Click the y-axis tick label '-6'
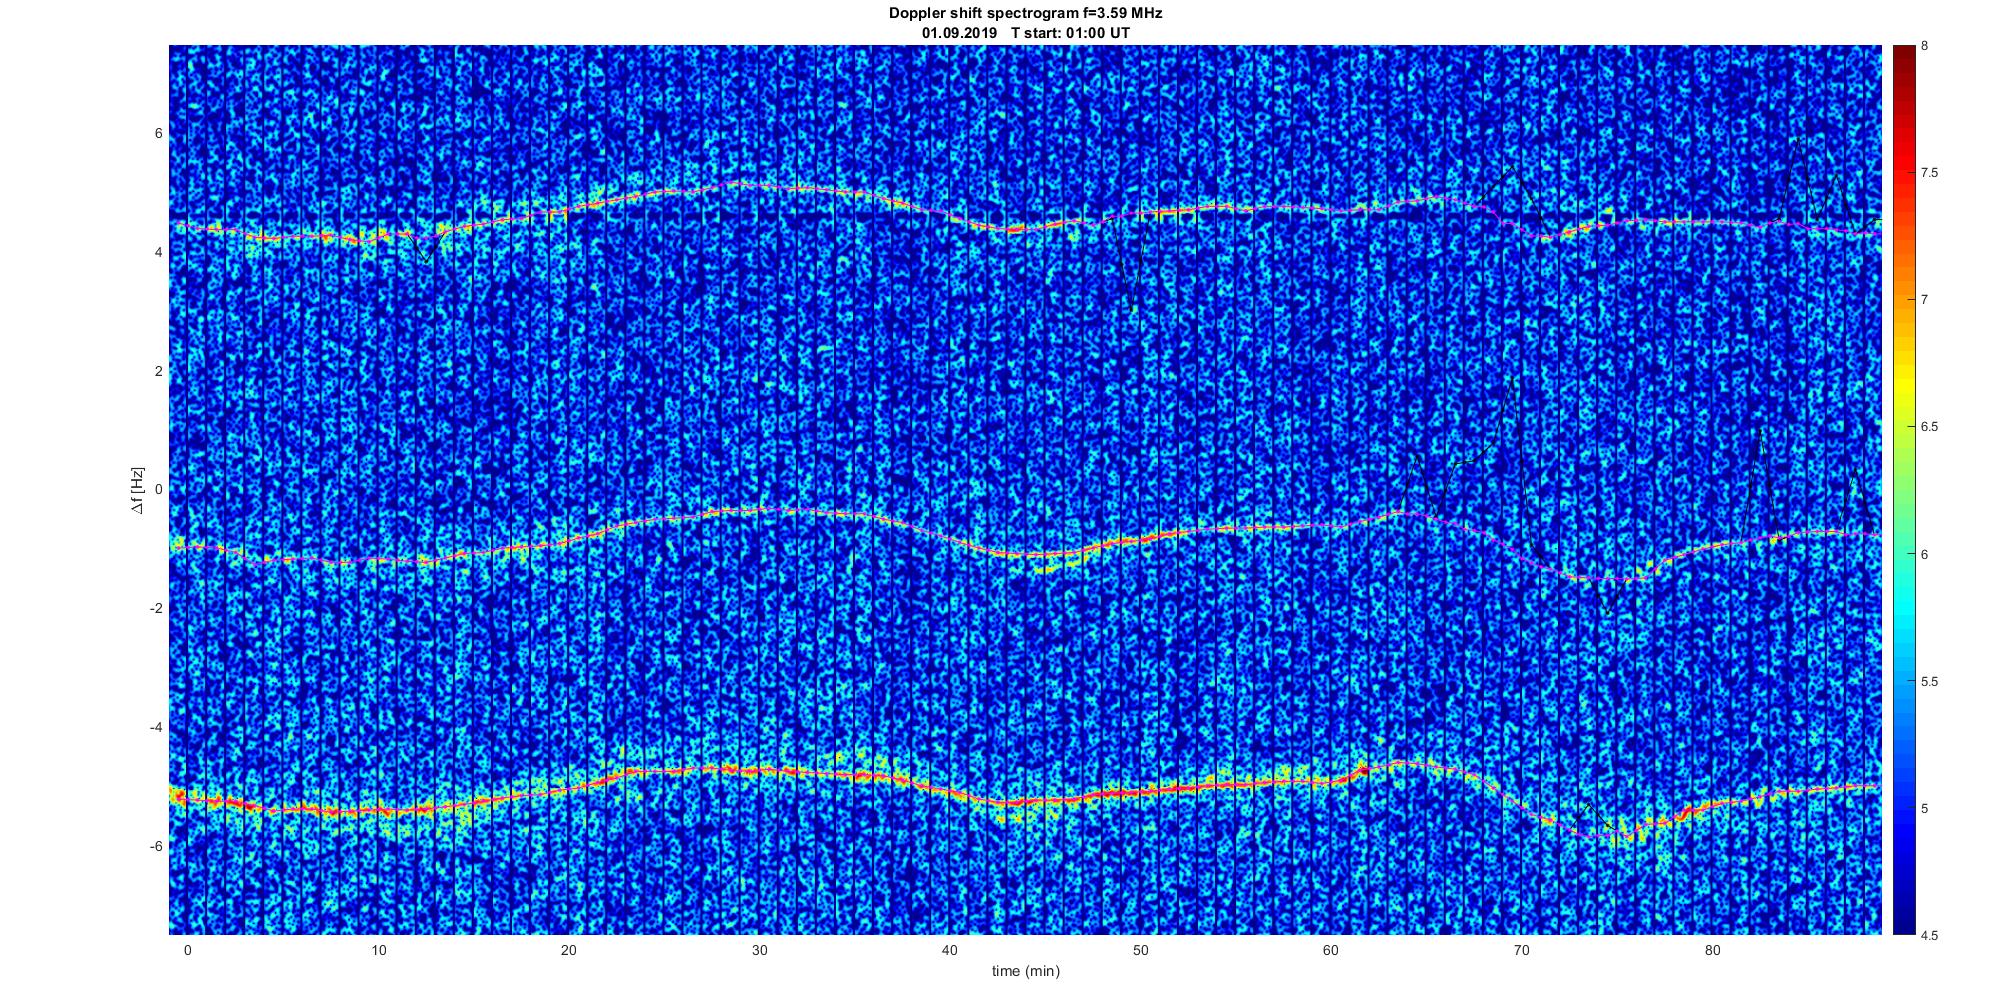 coord(155,846)
